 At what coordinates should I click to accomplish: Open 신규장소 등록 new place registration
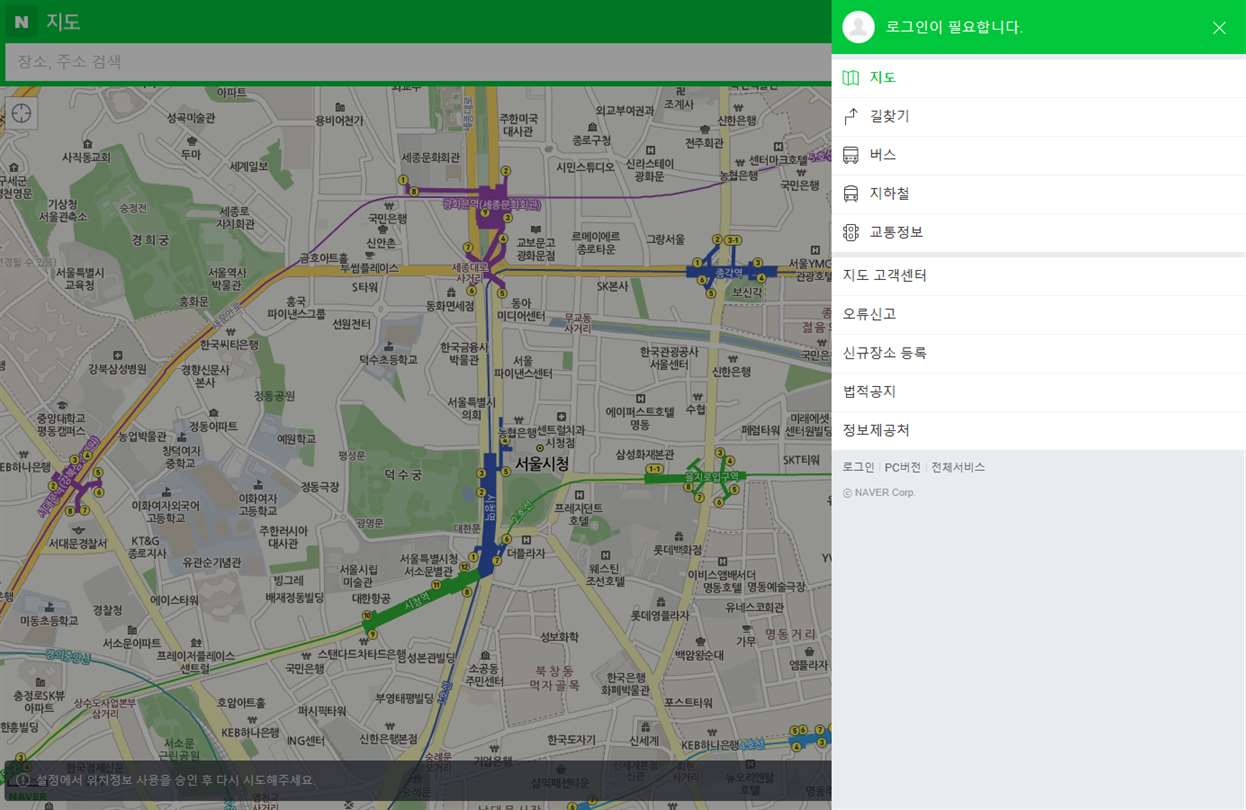(x=1038, y=353)
